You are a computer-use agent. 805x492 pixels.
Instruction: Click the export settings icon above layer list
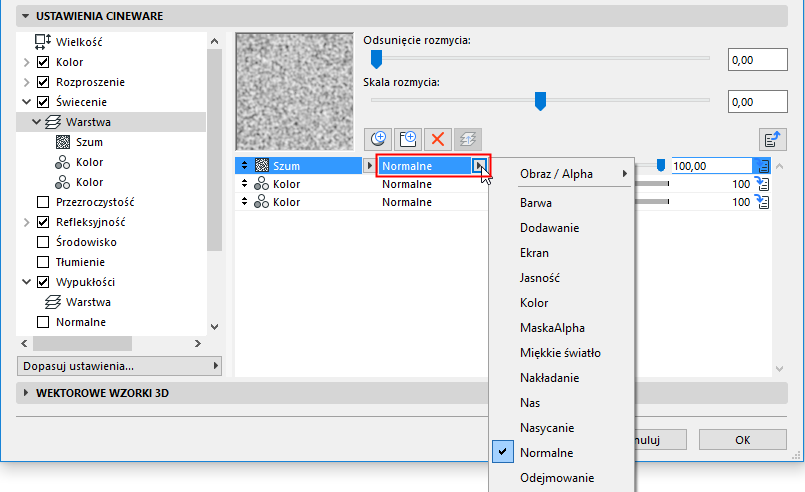coord(773,139)
